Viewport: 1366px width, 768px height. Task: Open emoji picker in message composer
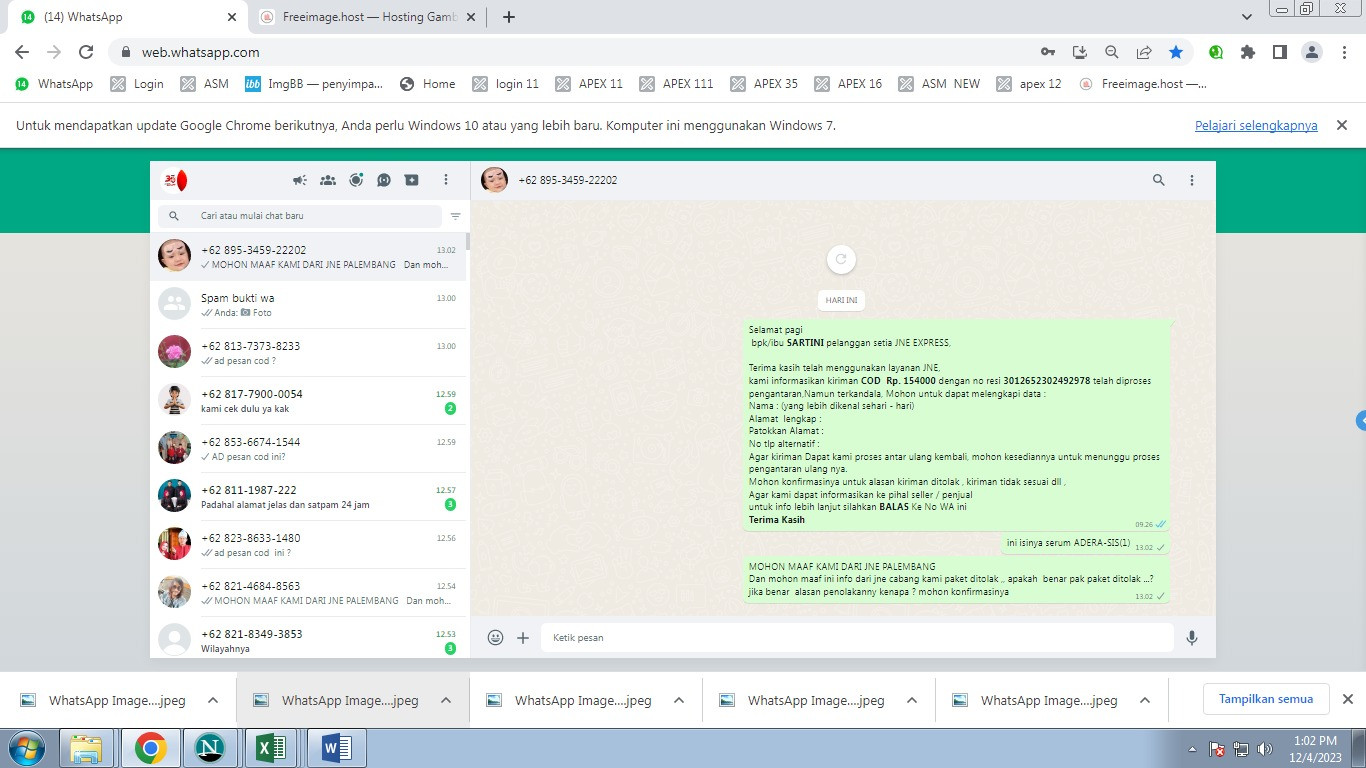pos(495,637)
